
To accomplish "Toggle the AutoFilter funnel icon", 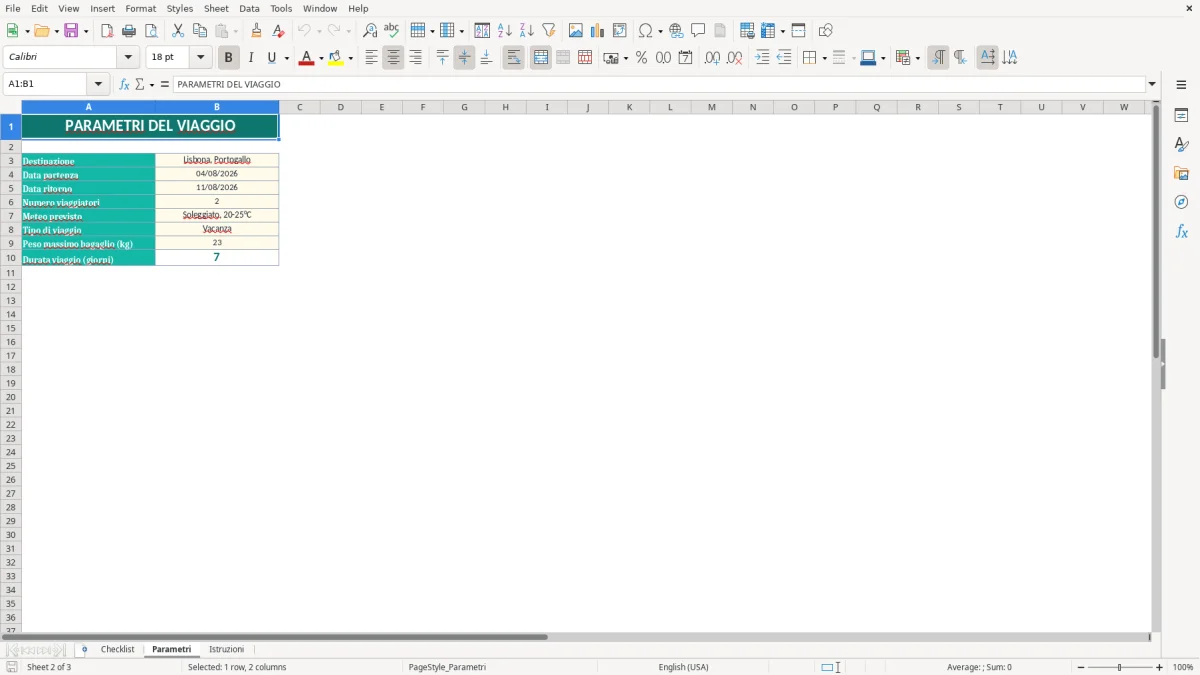I will (x=549, y=31).
